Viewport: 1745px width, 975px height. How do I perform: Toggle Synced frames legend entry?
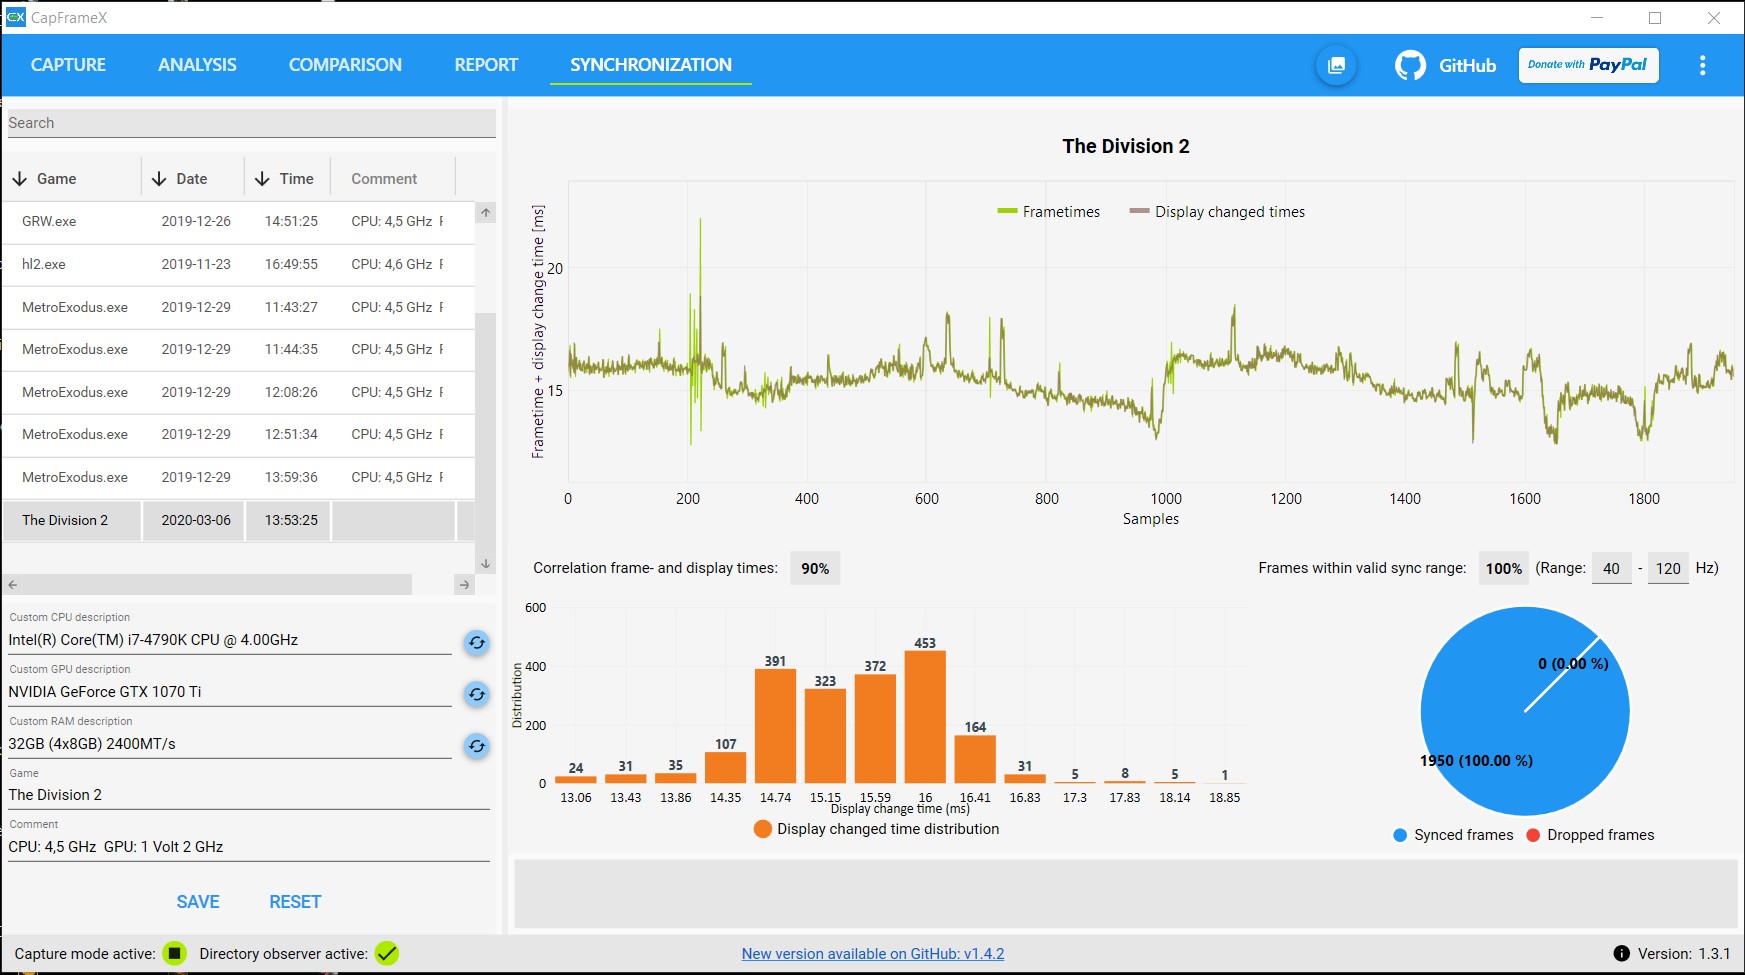click(1453, 835)
